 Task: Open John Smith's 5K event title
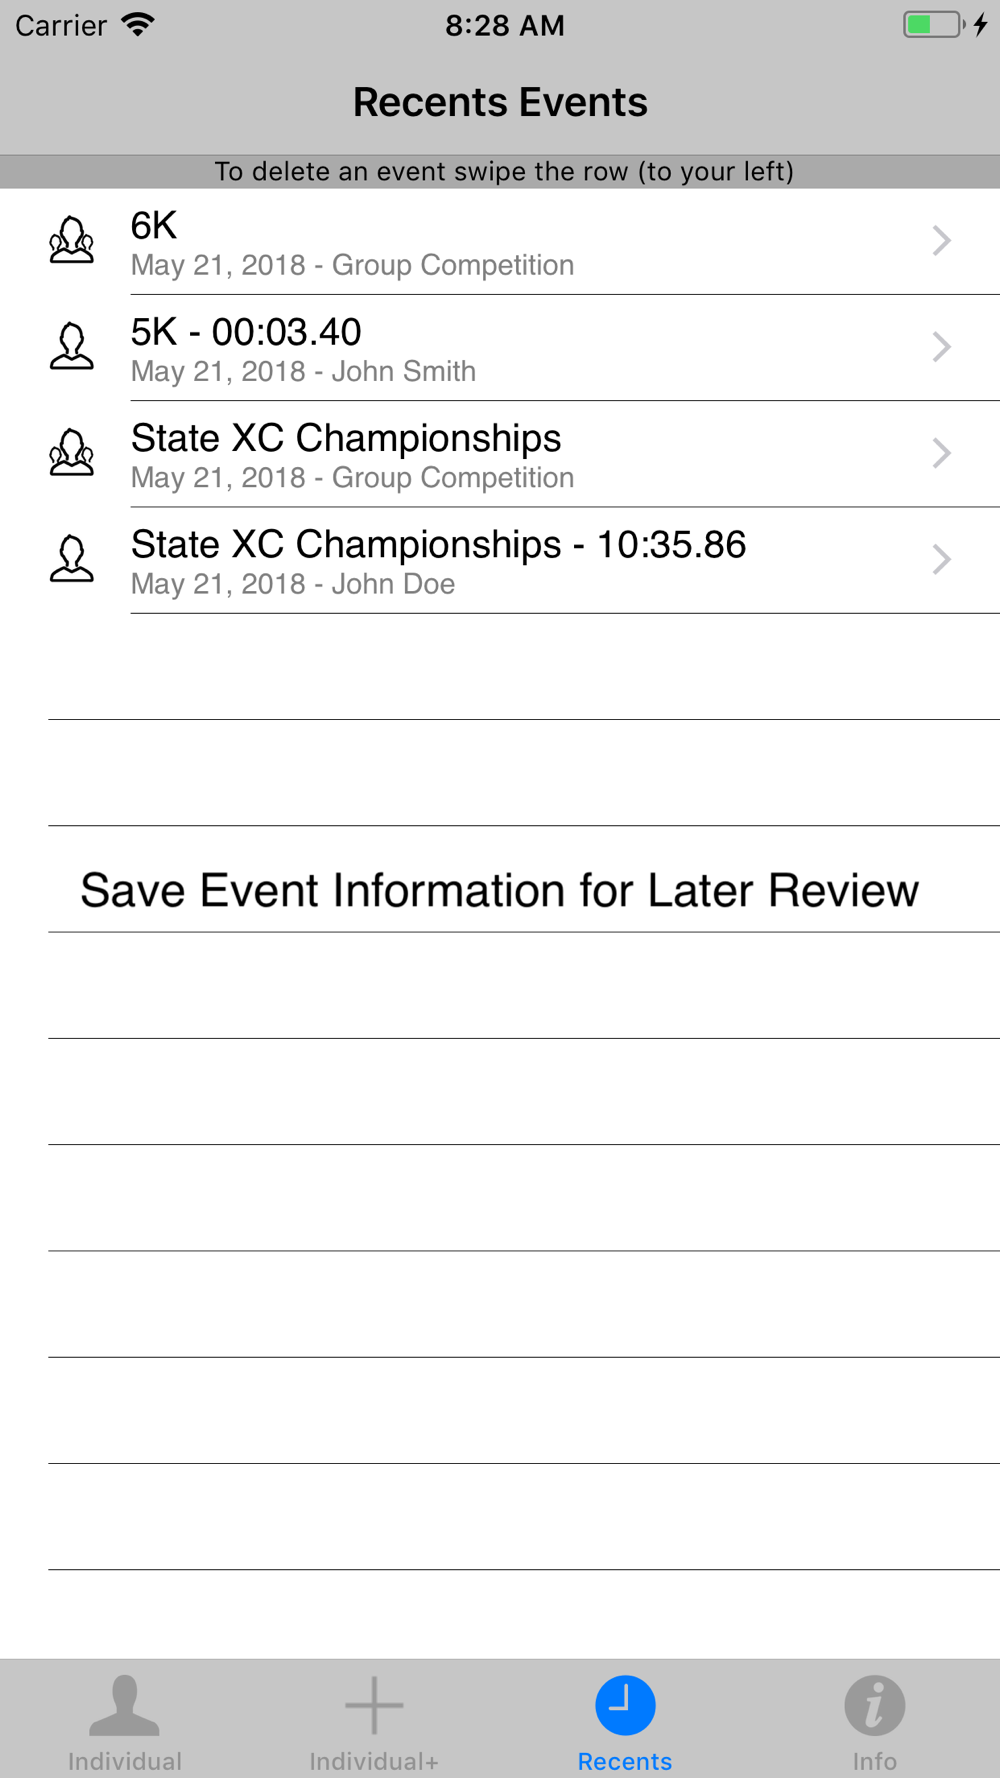[246, 332]
